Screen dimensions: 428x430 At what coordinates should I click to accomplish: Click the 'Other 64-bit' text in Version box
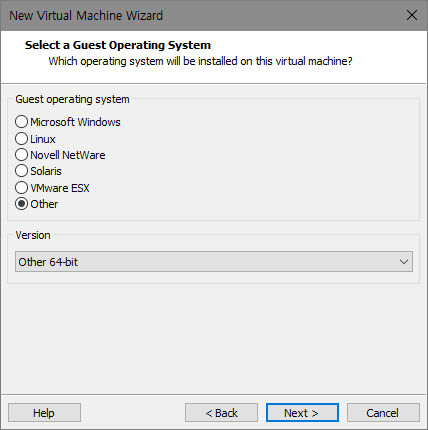[48, 262]
